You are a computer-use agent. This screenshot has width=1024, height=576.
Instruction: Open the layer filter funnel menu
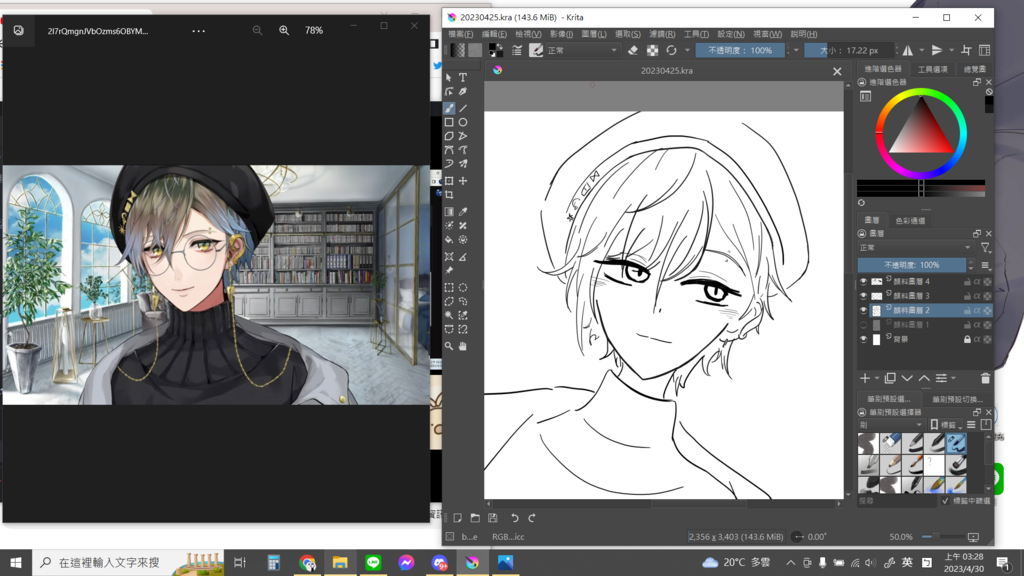(985, 248)
